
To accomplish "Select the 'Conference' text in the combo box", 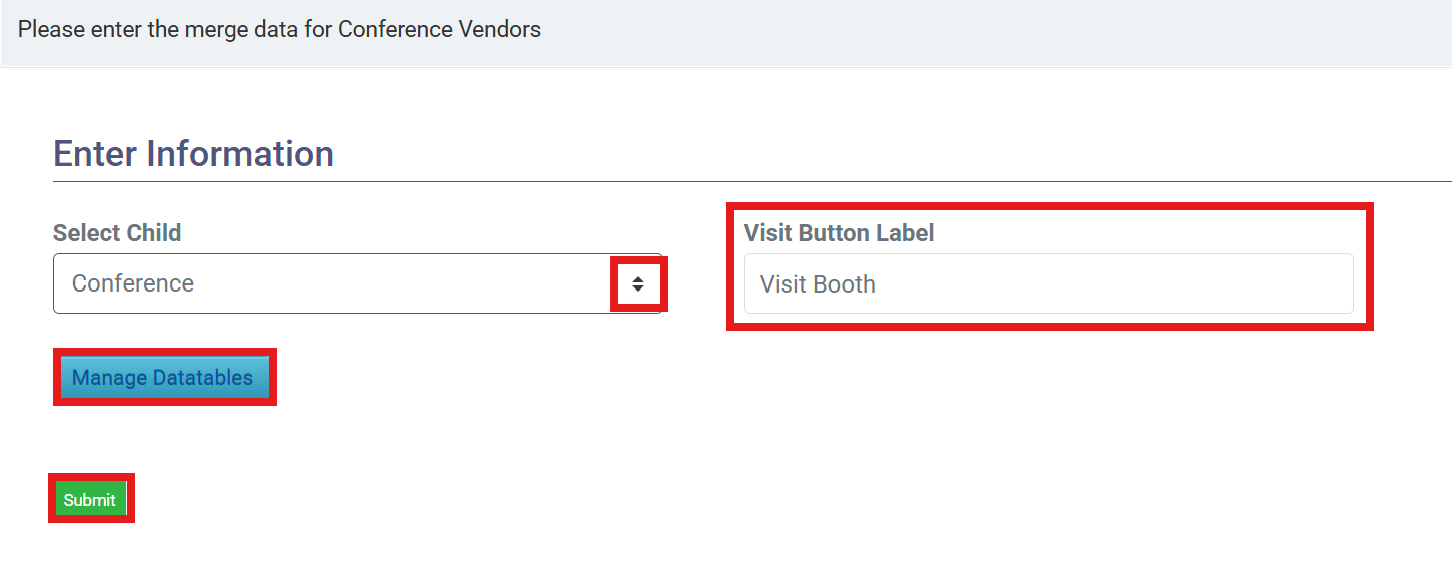I will pos(133,284).
